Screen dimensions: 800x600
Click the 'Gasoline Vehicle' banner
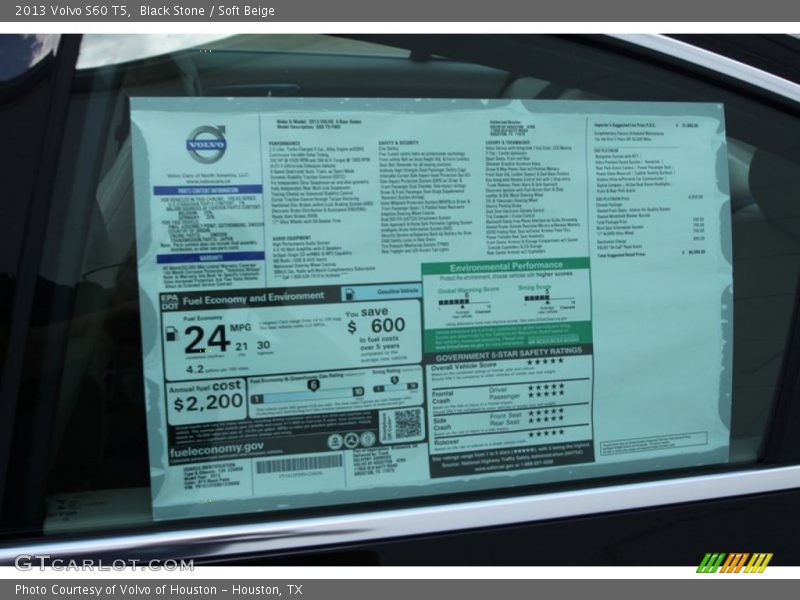(x=381, y=292)
